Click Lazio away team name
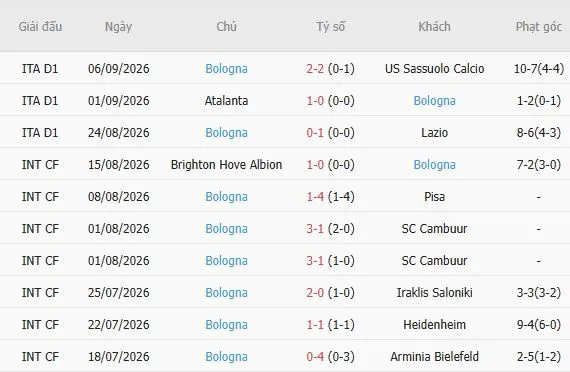This screenshot has height=372, width=570. tap(434, 133)
